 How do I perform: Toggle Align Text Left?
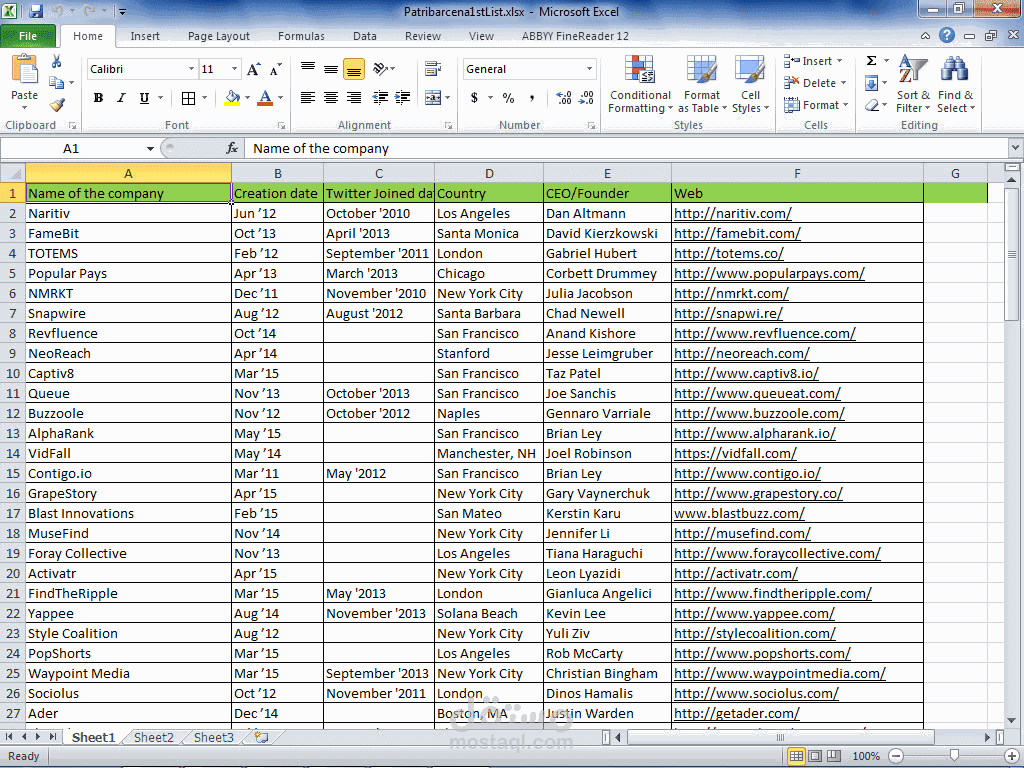pyautogui.click(x=308, y=98)
